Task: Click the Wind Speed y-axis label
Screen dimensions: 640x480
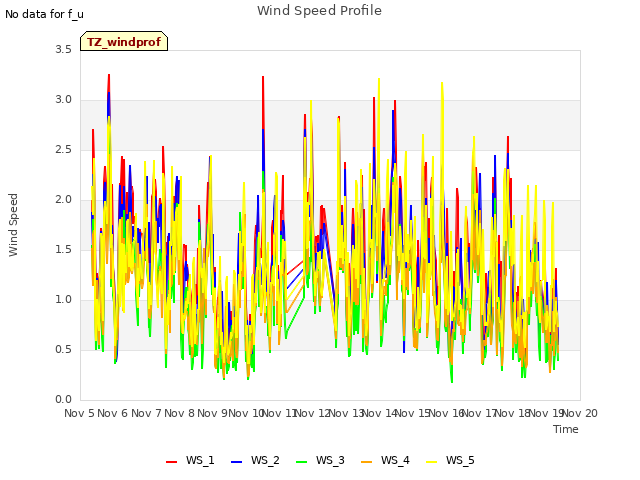Action: [x=13, y=225]
